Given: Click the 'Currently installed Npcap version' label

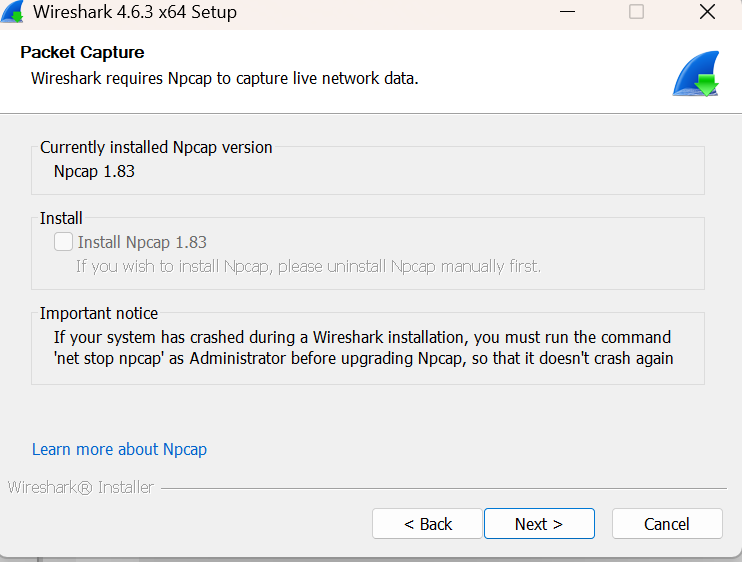Looking at the screenshot, I should point(156,148).
